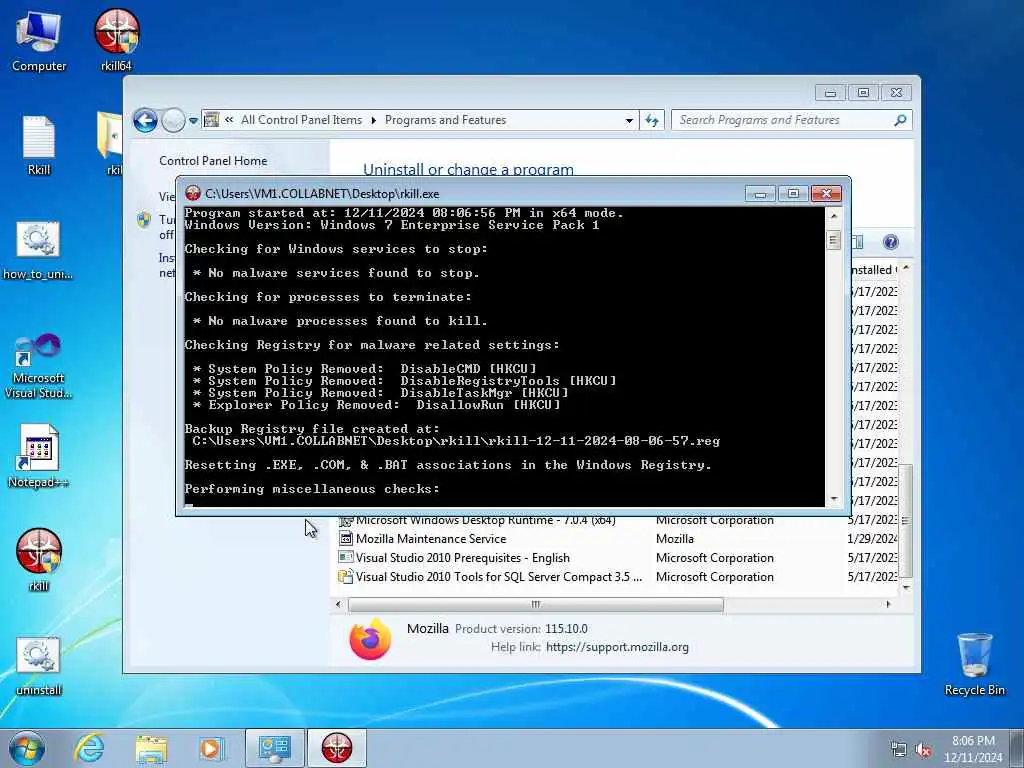The height and width of the screenshot is (768, 1024).
Task: Select Microsoft Windows Desktop Runtime row
Action: (x=617, y=521)
